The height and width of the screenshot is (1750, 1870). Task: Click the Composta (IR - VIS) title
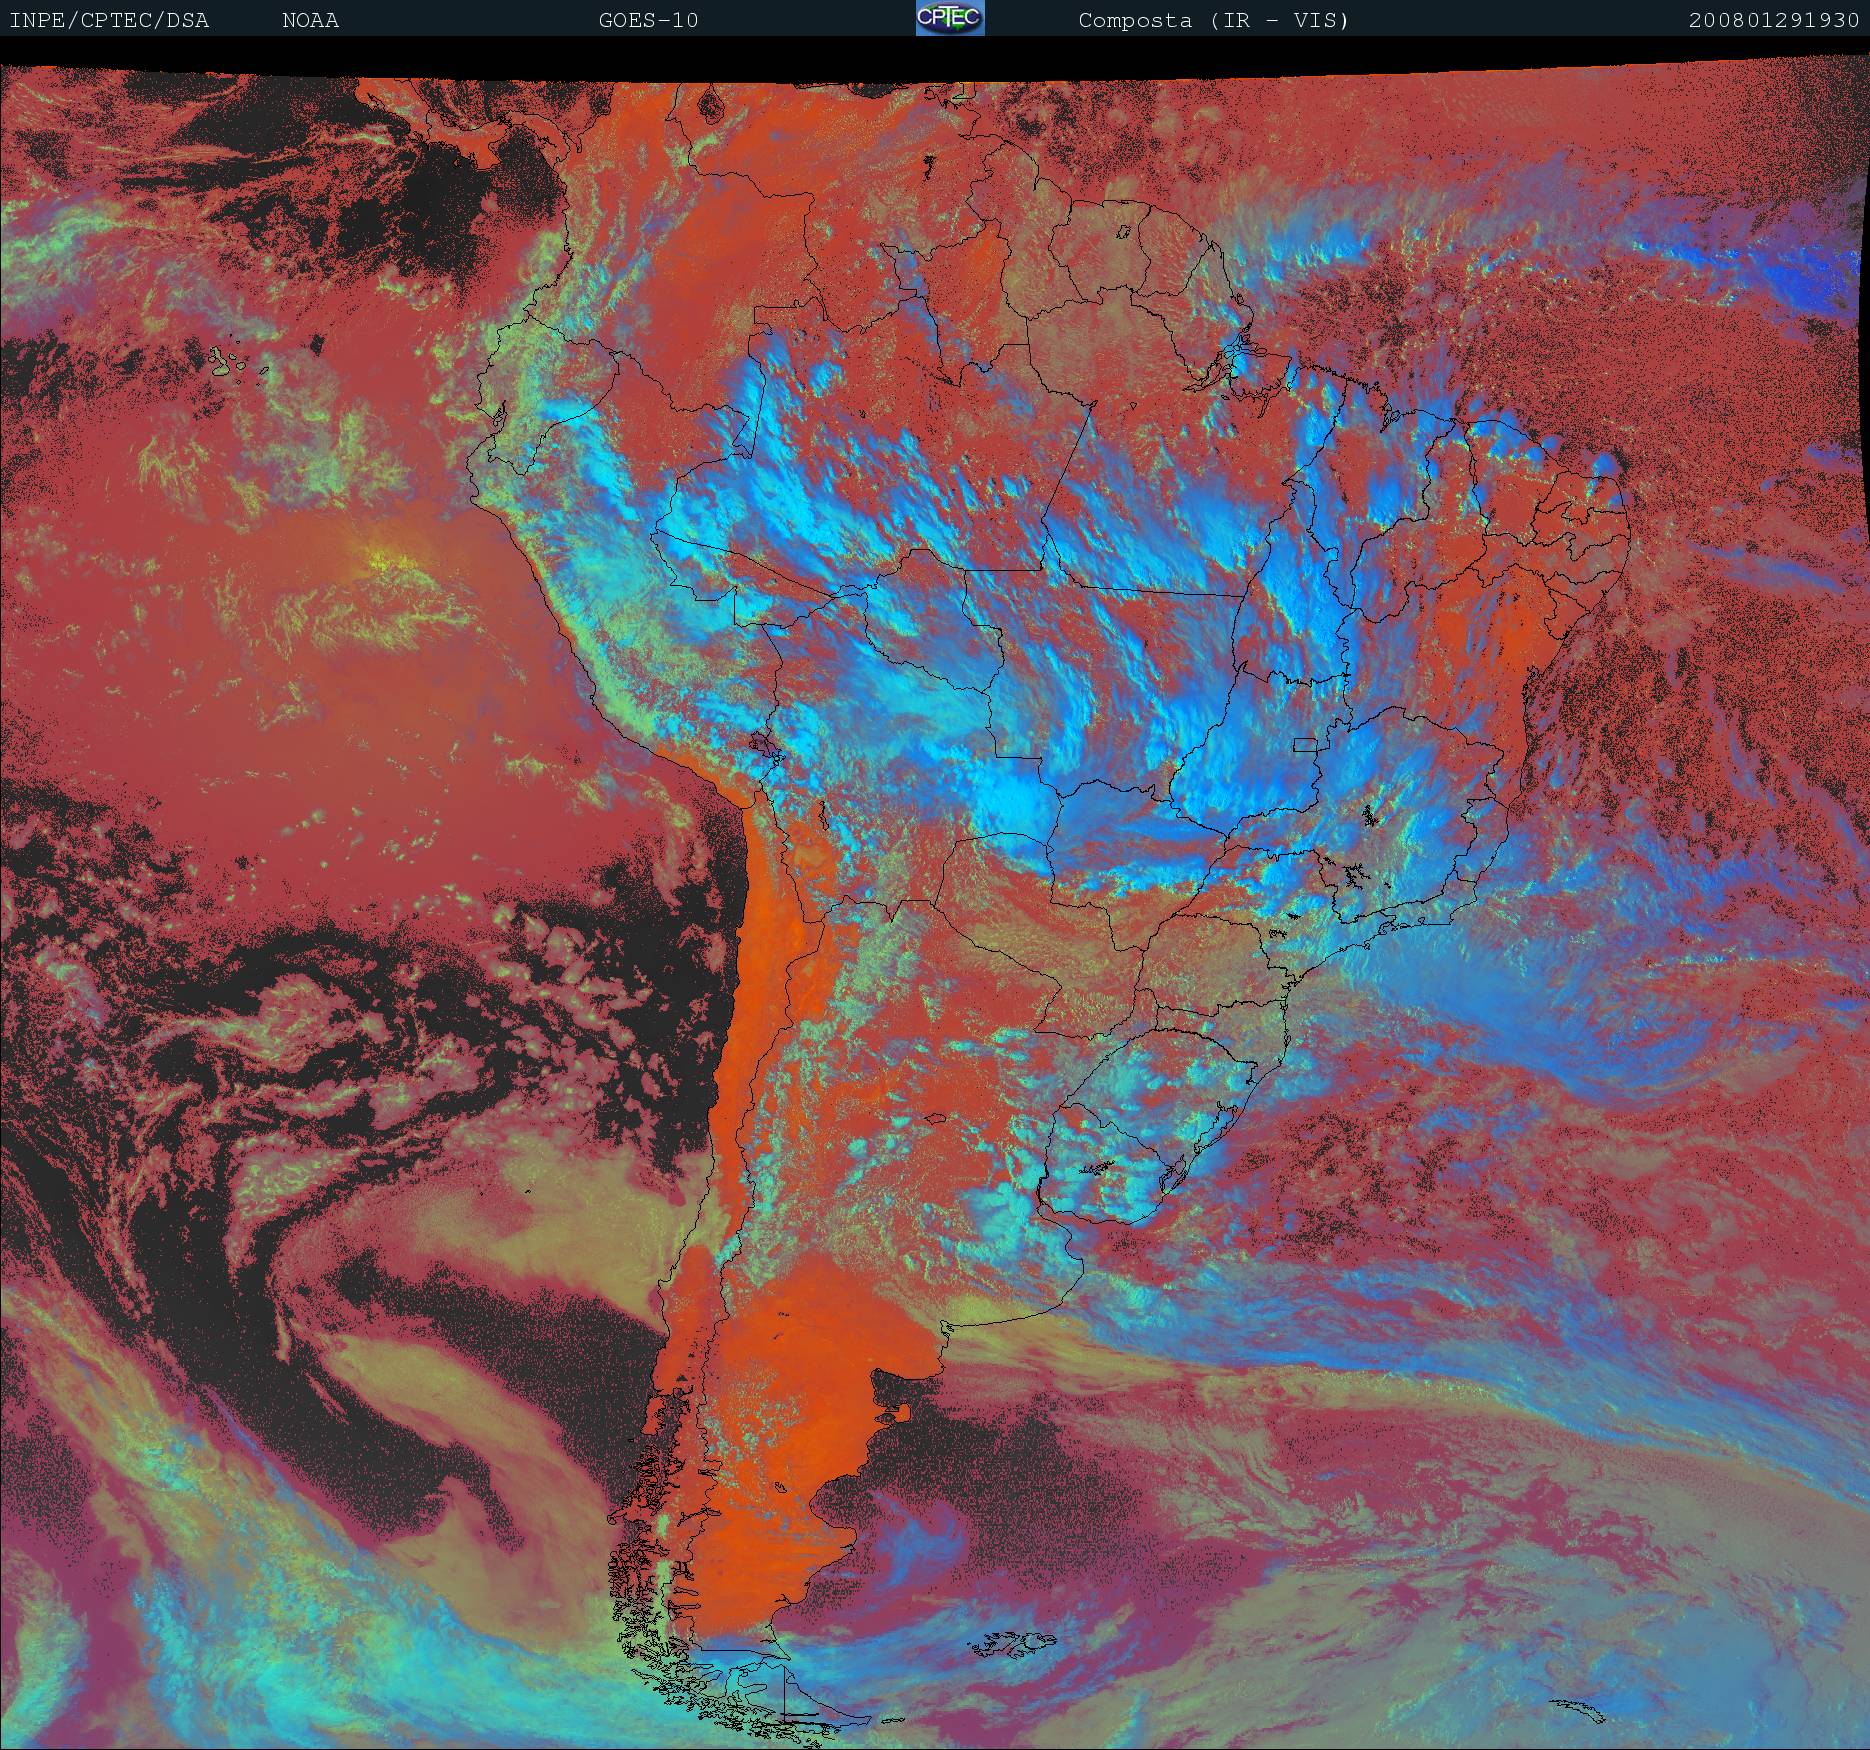[x=1213, y=20]
